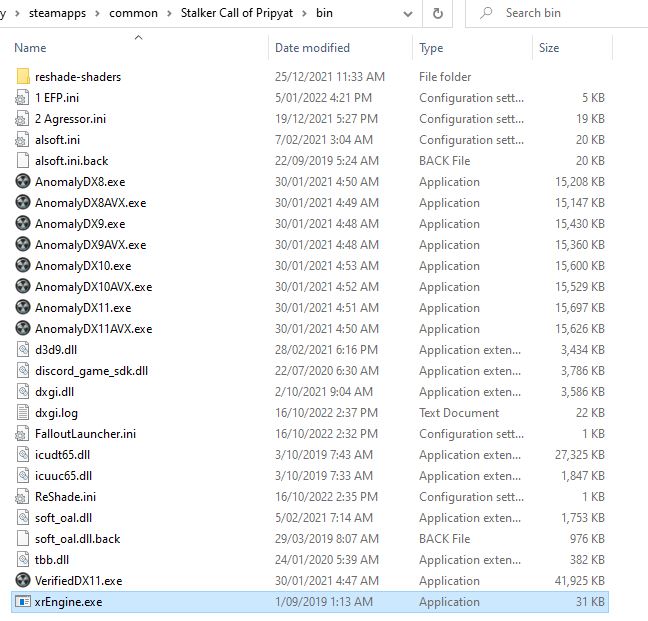Select the file name discord_game_sdk.dll

pyautogui.click(x=91, y=371)
